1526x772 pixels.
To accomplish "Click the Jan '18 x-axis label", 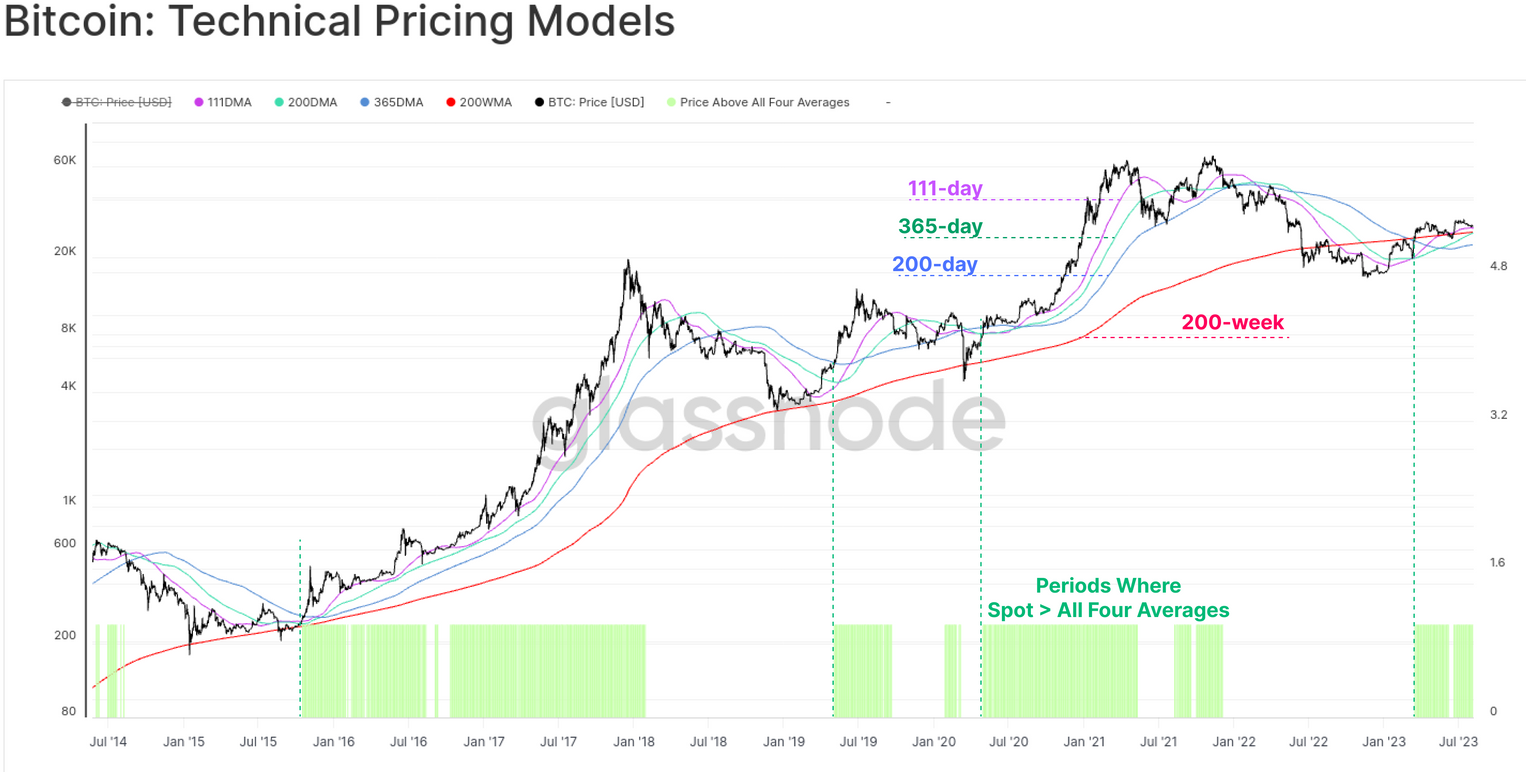I will pos(632,741).
